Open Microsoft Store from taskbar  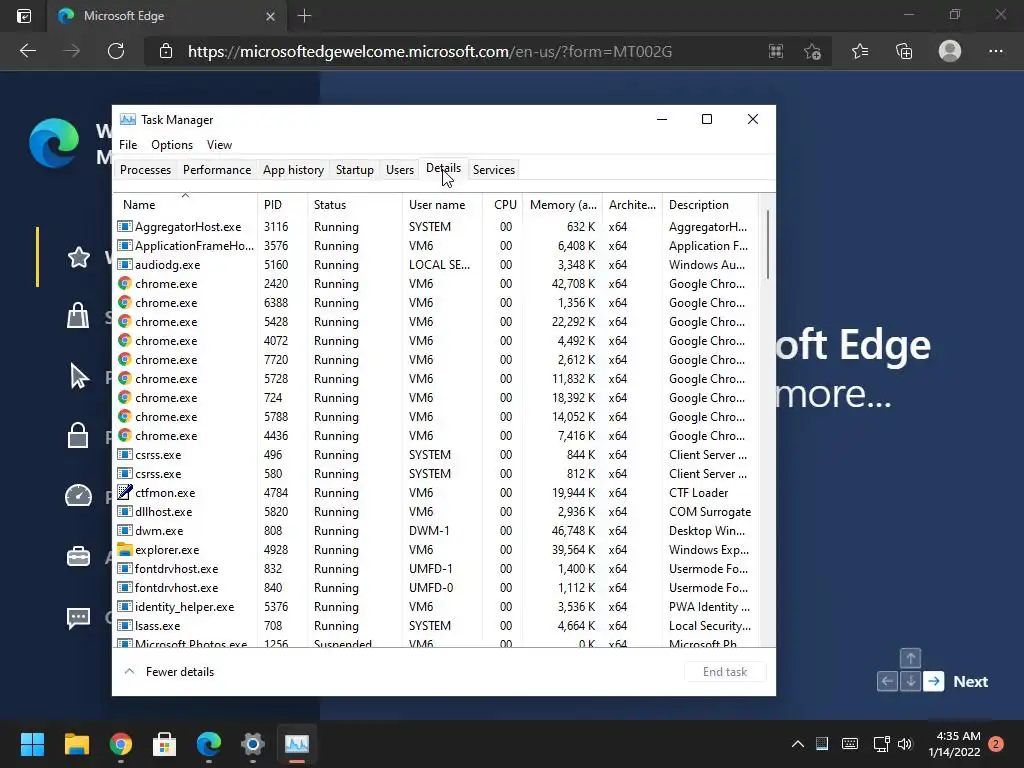(x=165, y=744)
